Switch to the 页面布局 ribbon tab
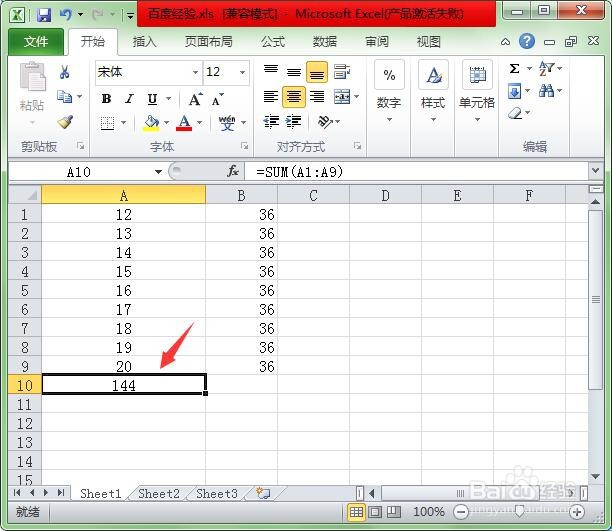The width and height of the screenshot is (612, 531). pos(208,41)
